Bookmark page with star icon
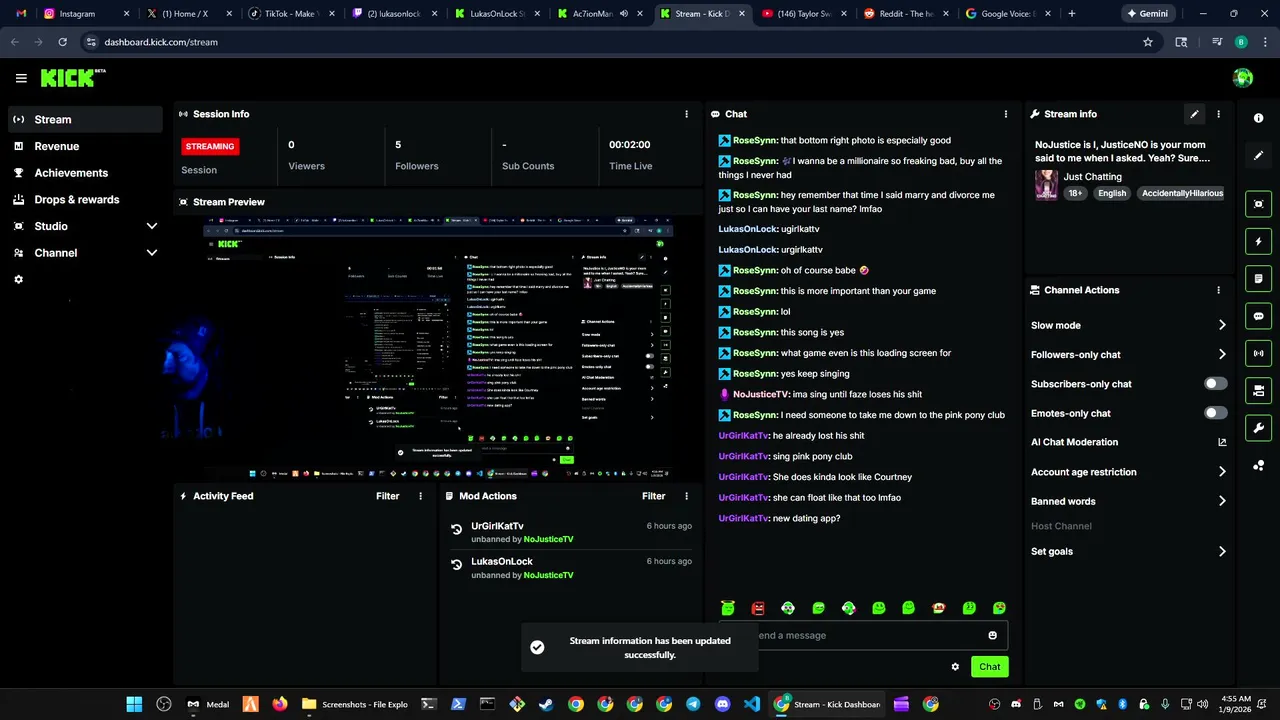1280x720 pixels. click(x=1148, y=42)
